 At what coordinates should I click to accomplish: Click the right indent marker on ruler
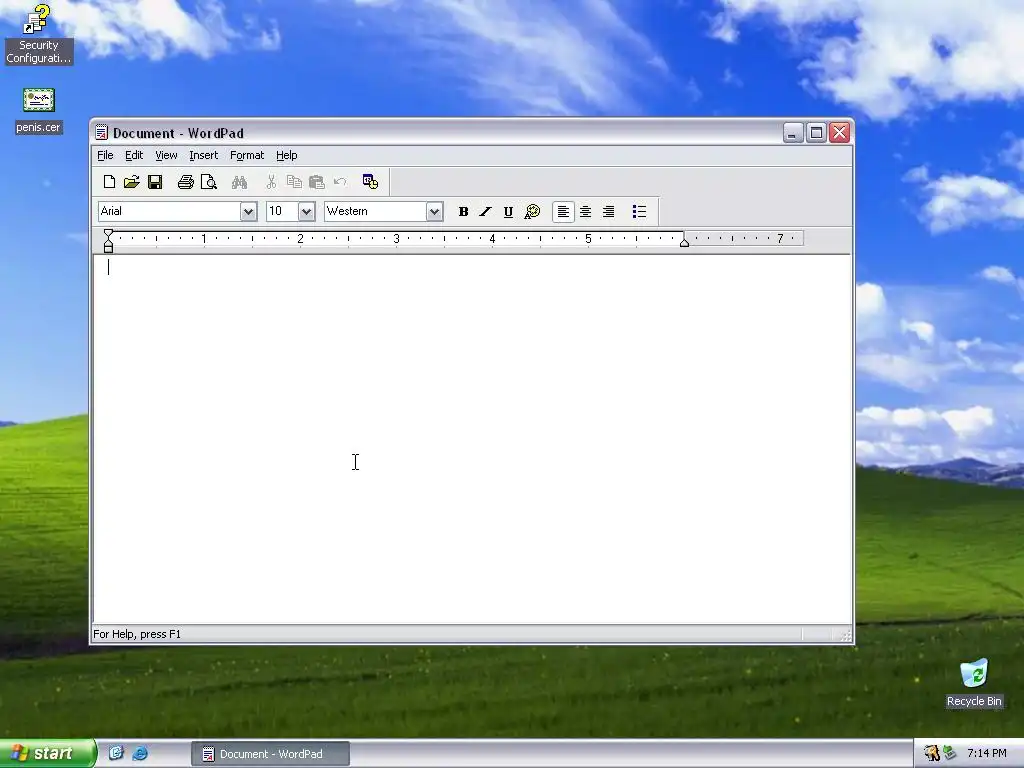click(x=684, y=242)
